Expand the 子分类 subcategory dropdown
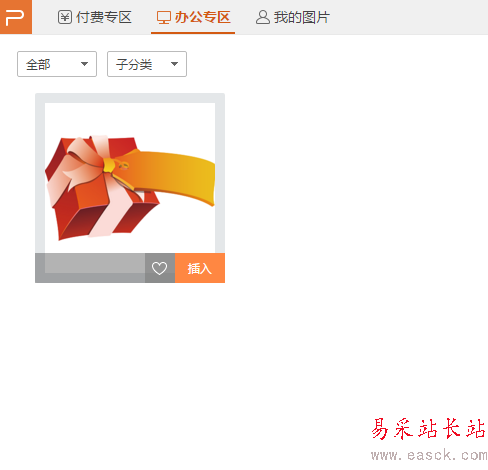The image size is (488, 470). point(147,64)
